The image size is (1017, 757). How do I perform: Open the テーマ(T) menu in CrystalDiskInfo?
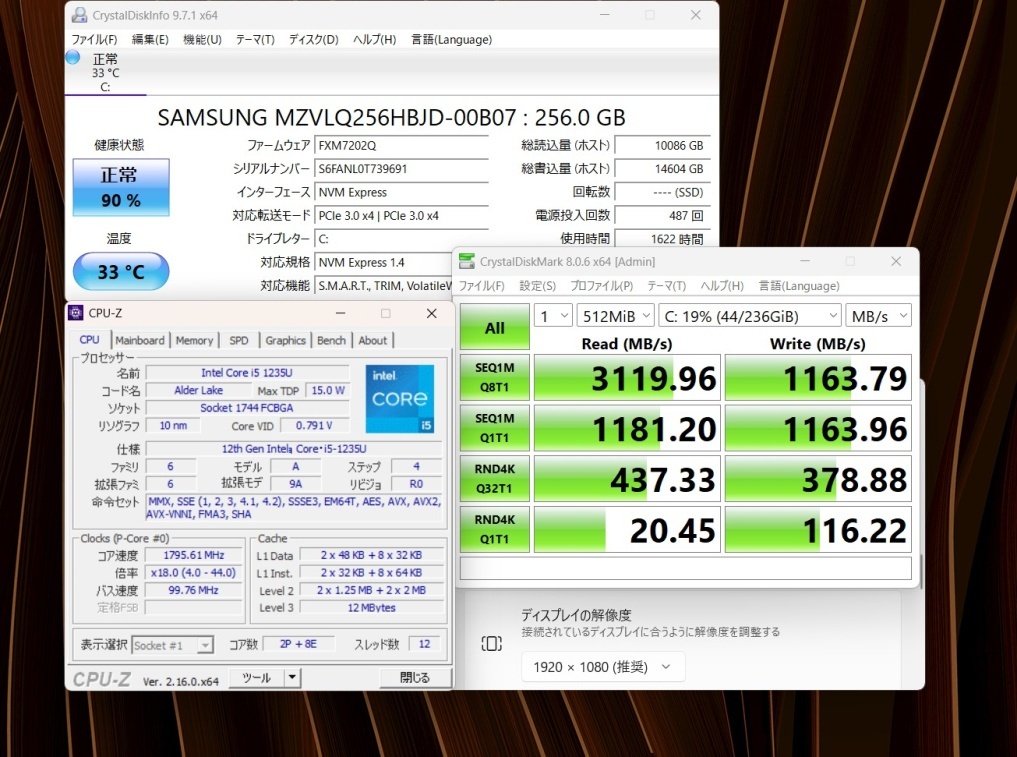(255, 40)
